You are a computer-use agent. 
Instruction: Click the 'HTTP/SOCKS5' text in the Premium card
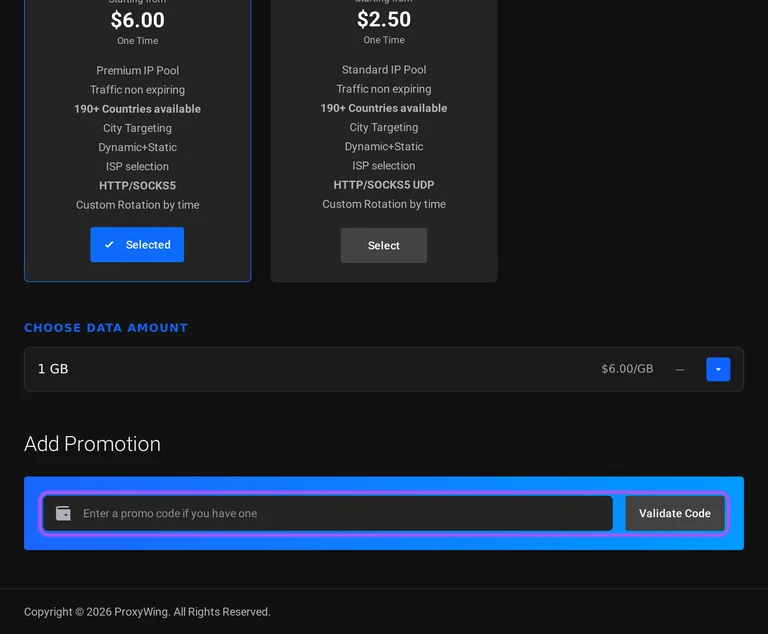point(138,186)
